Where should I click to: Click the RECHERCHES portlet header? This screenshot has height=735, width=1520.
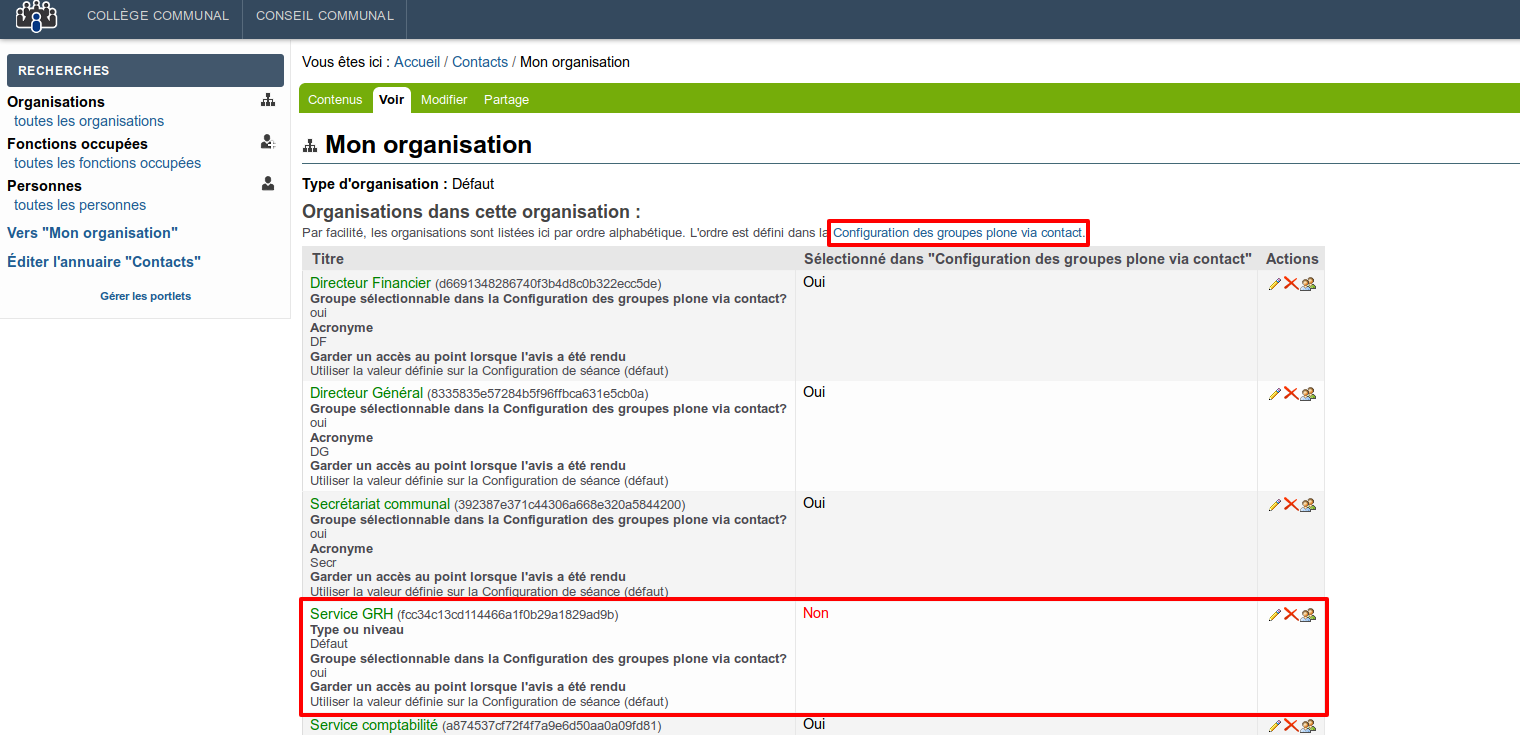[145, 71]
